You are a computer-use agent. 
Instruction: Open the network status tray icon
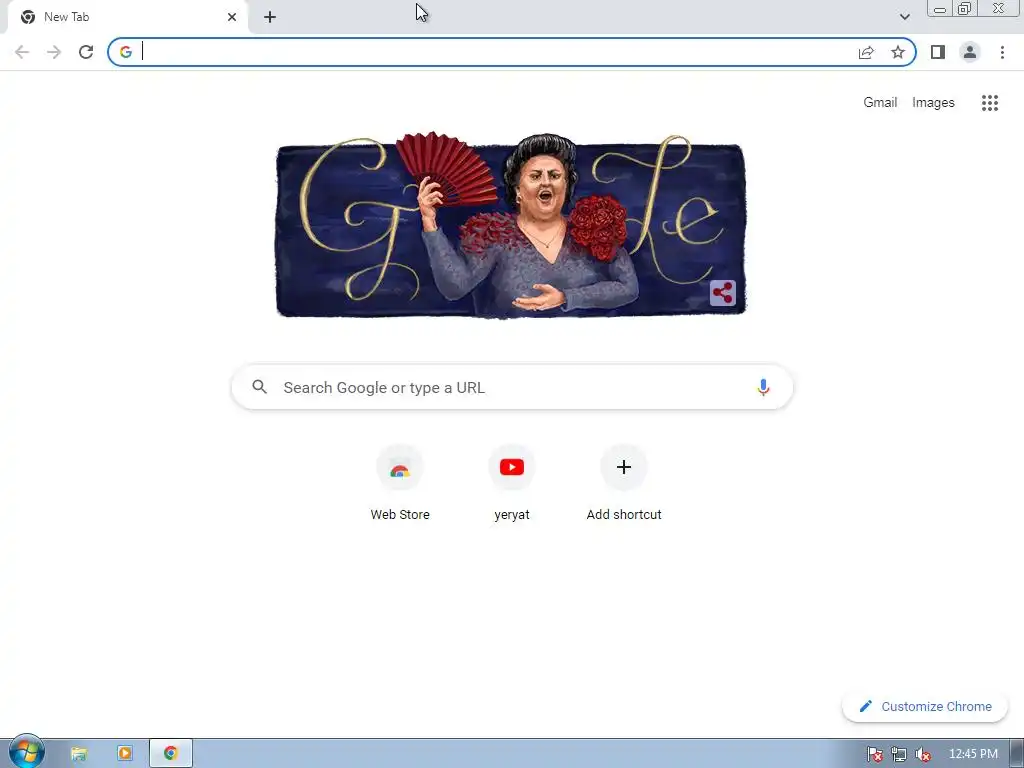click(x=899, y=754)
